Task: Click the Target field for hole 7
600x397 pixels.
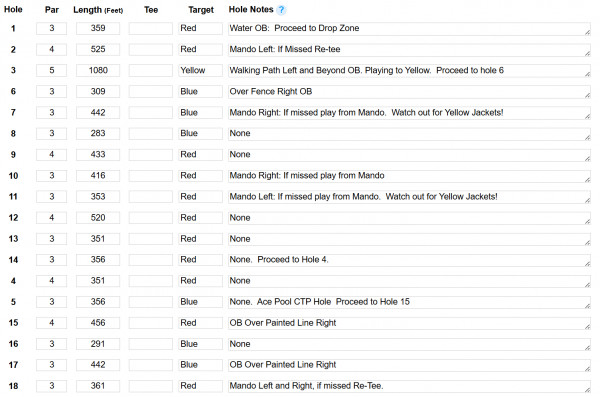Action: point(200,113)
